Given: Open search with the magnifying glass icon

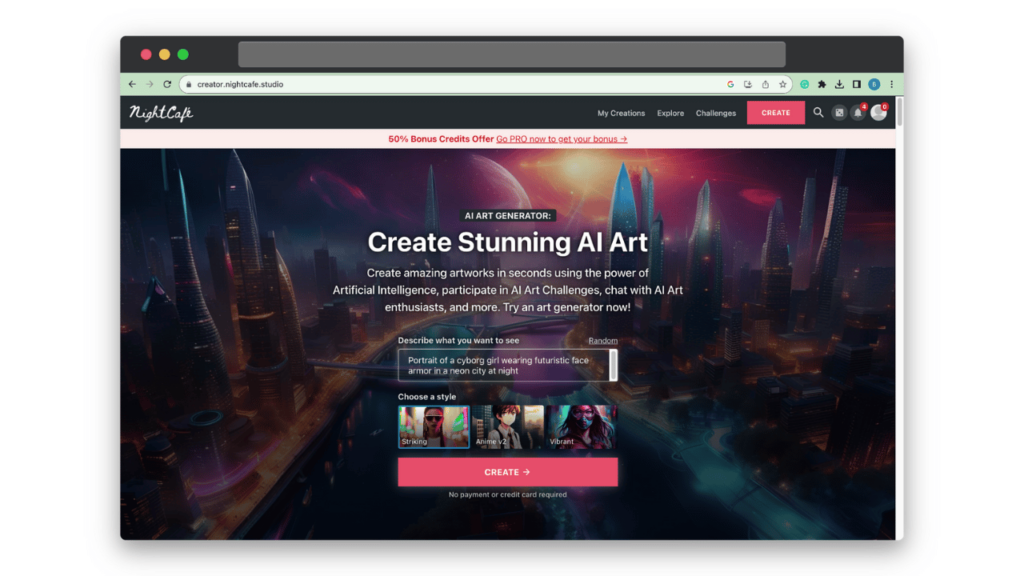Looking at the screenshot, I should [818, 112].
